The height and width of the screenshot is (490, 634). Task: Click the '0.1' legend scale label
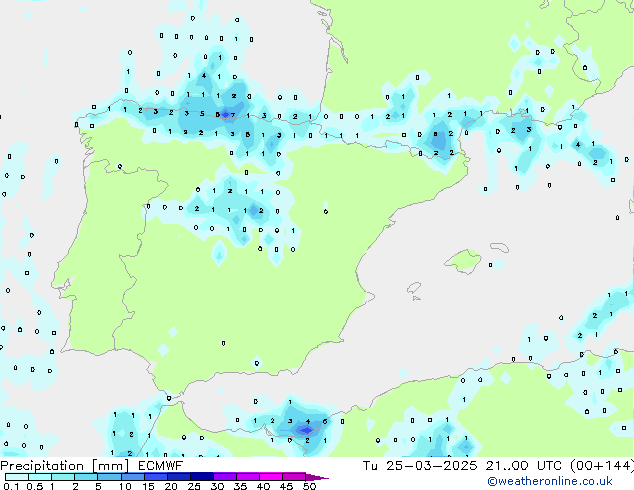[11, 486]
